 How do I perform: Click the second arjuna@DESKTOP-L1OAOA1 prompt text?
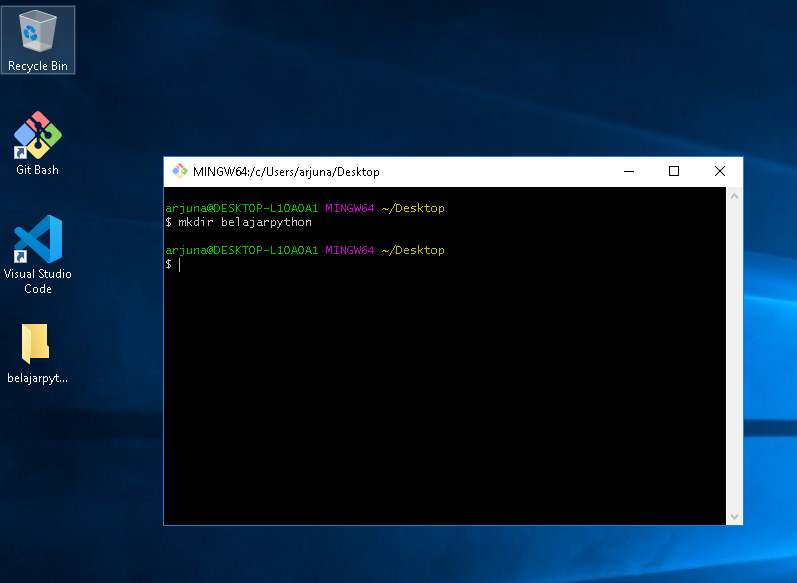pos(241,250)
